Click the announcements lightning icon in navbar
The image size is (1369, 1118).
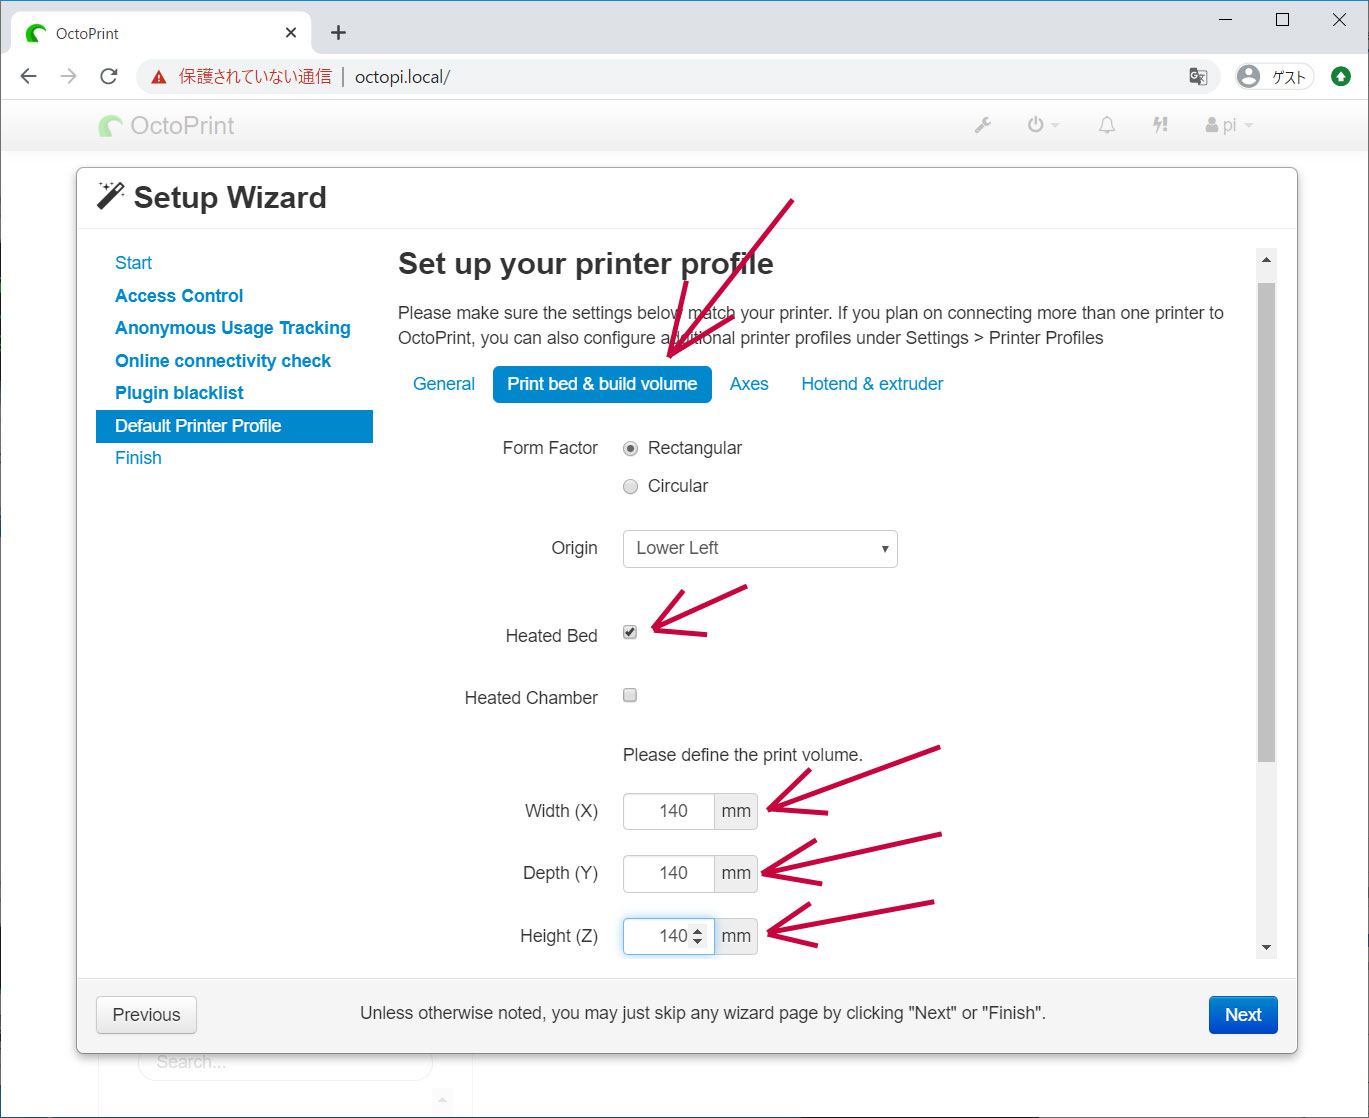pyautogui.click(x=1160, y=125)
